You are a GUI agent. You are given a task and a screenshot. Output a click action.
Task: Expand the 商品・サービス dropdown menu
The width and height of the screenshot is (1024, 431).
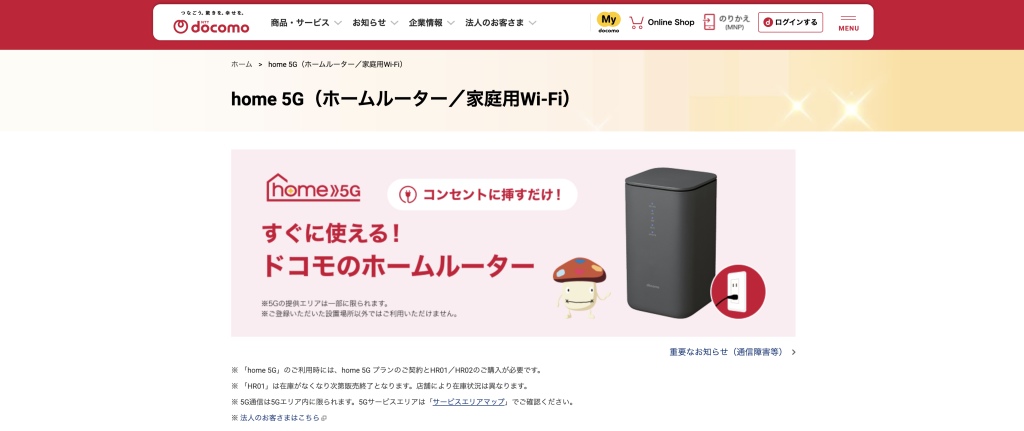click(306, 22)
